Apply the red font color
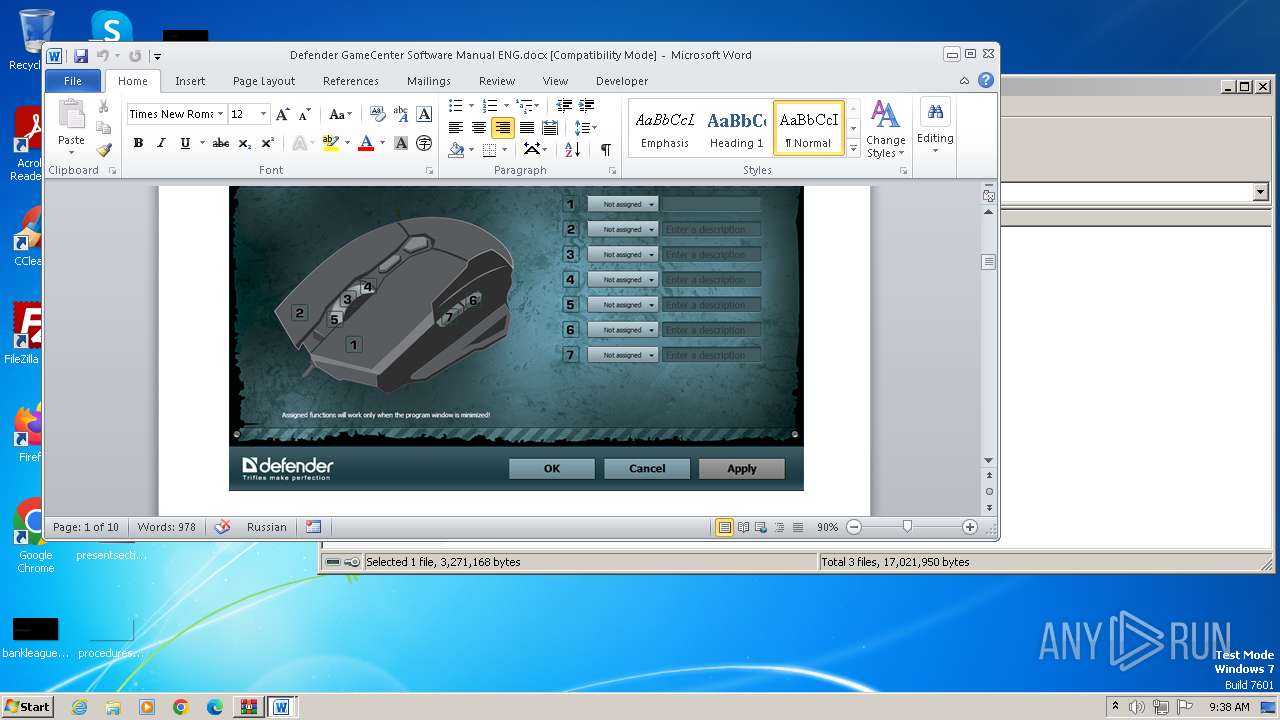Image resolution: width=1280 pixels, height=720 pixels. pos(366,143)
